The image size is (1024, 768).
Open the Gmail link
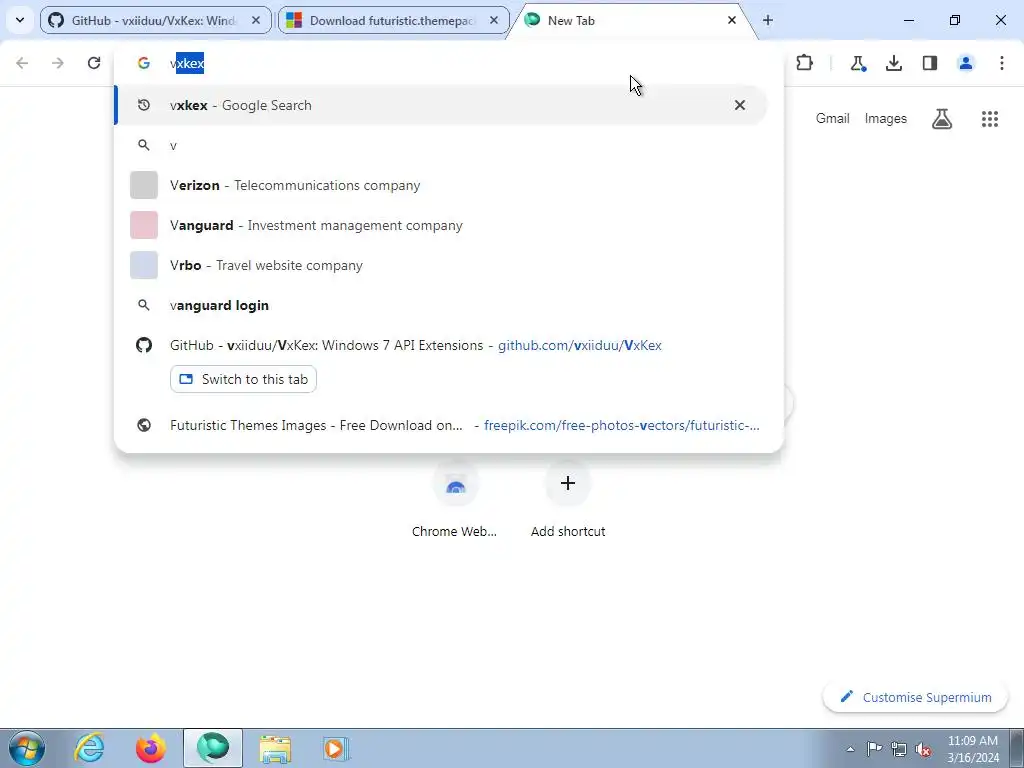[x=832, y=118]
